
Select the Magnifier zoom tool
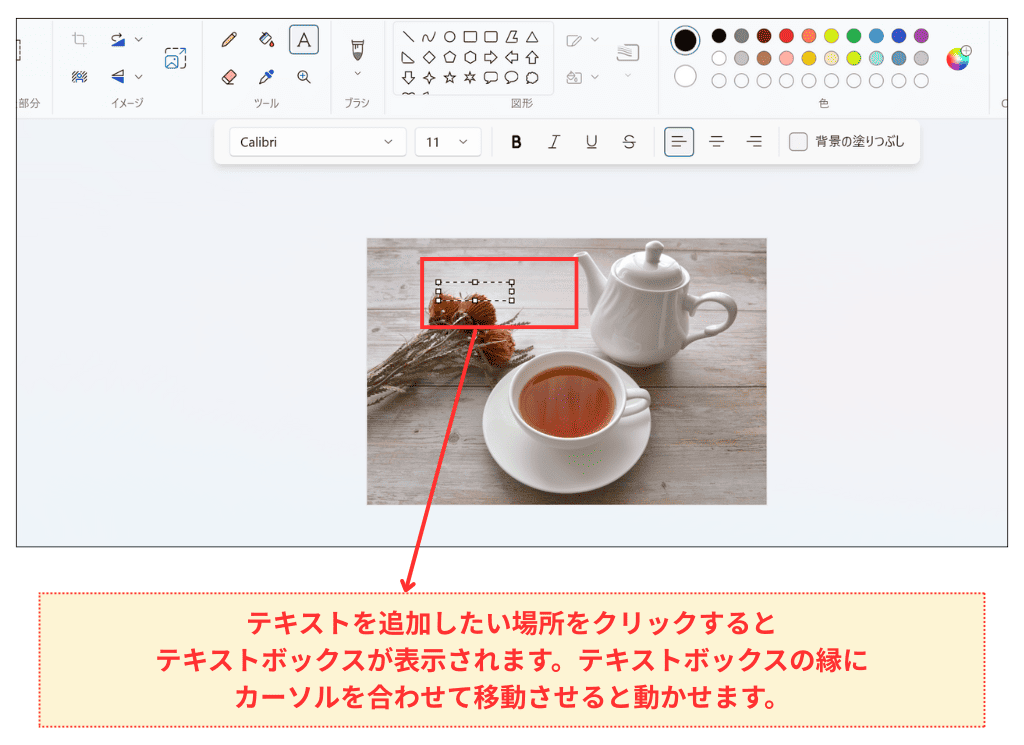(x=304, y=76)
